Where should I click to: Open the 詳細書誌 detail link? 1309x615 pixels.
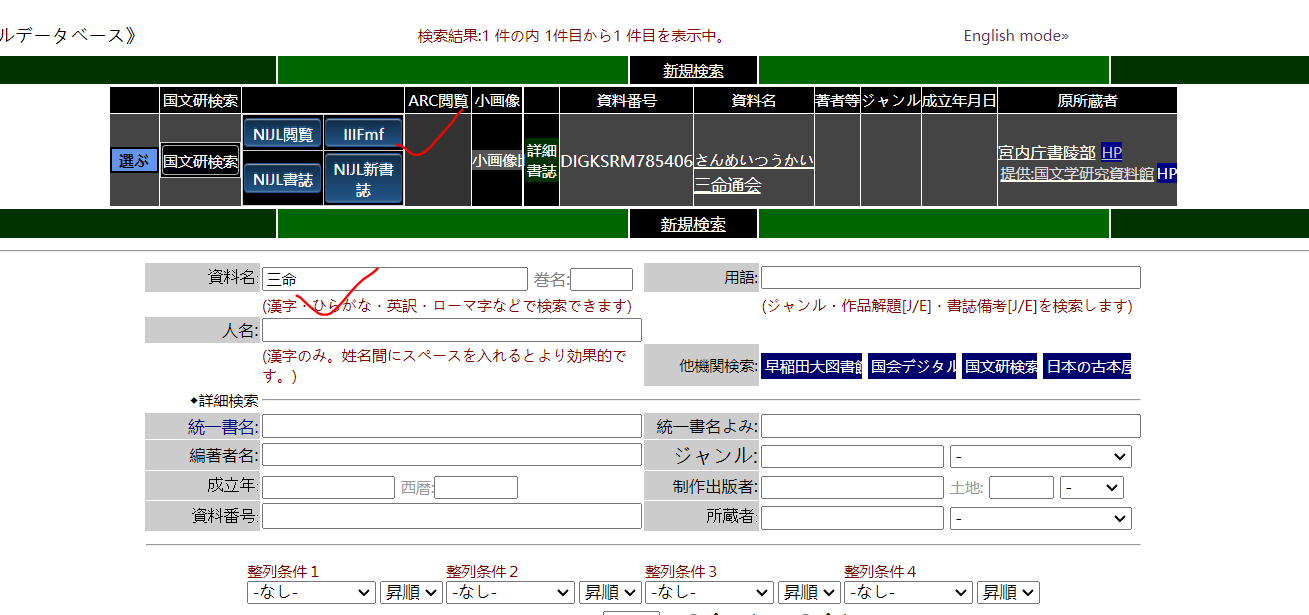point(541,161)
